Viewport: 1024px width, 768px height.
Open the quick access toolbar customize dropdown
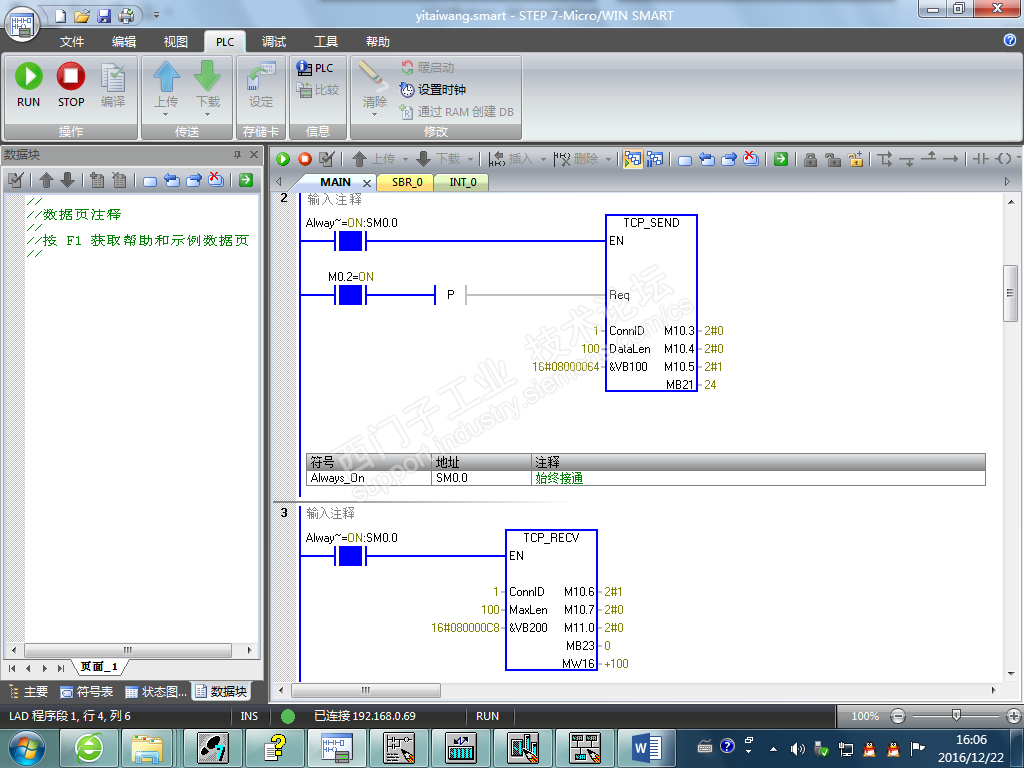[x=156, y=16]
